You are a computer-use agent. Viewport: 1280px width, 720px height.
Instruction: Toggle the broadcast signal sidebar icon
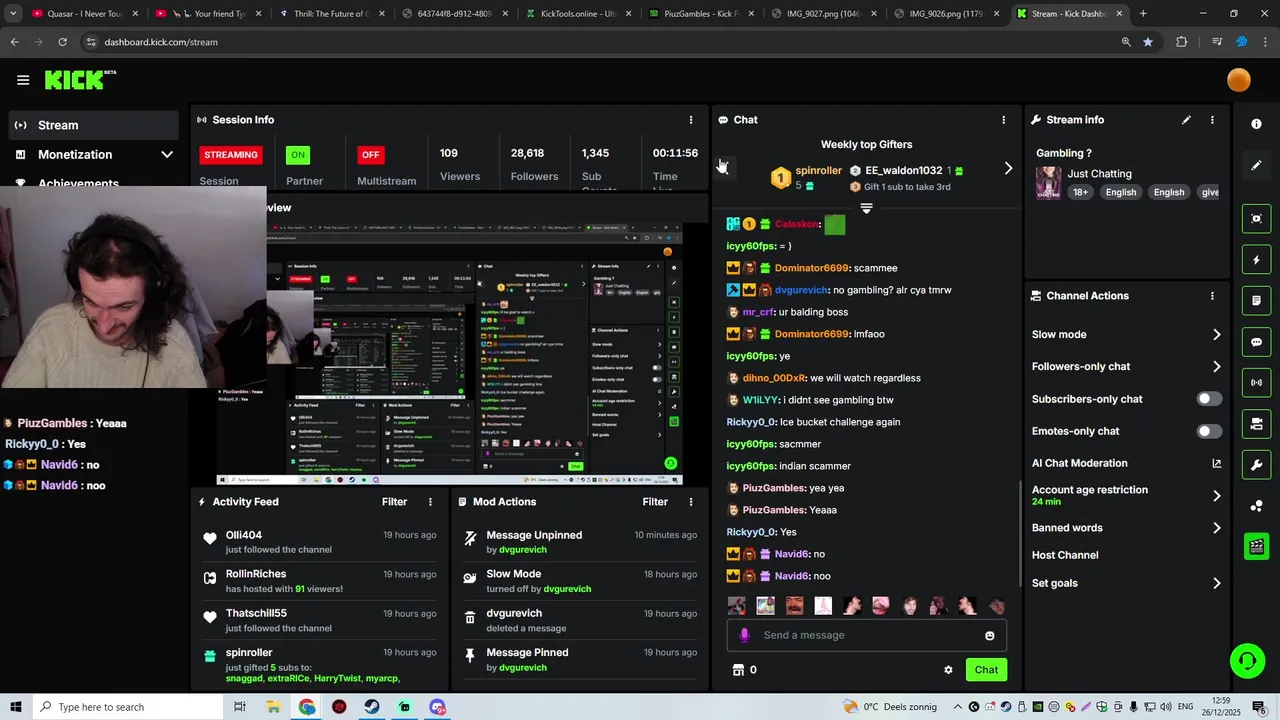1256,383
